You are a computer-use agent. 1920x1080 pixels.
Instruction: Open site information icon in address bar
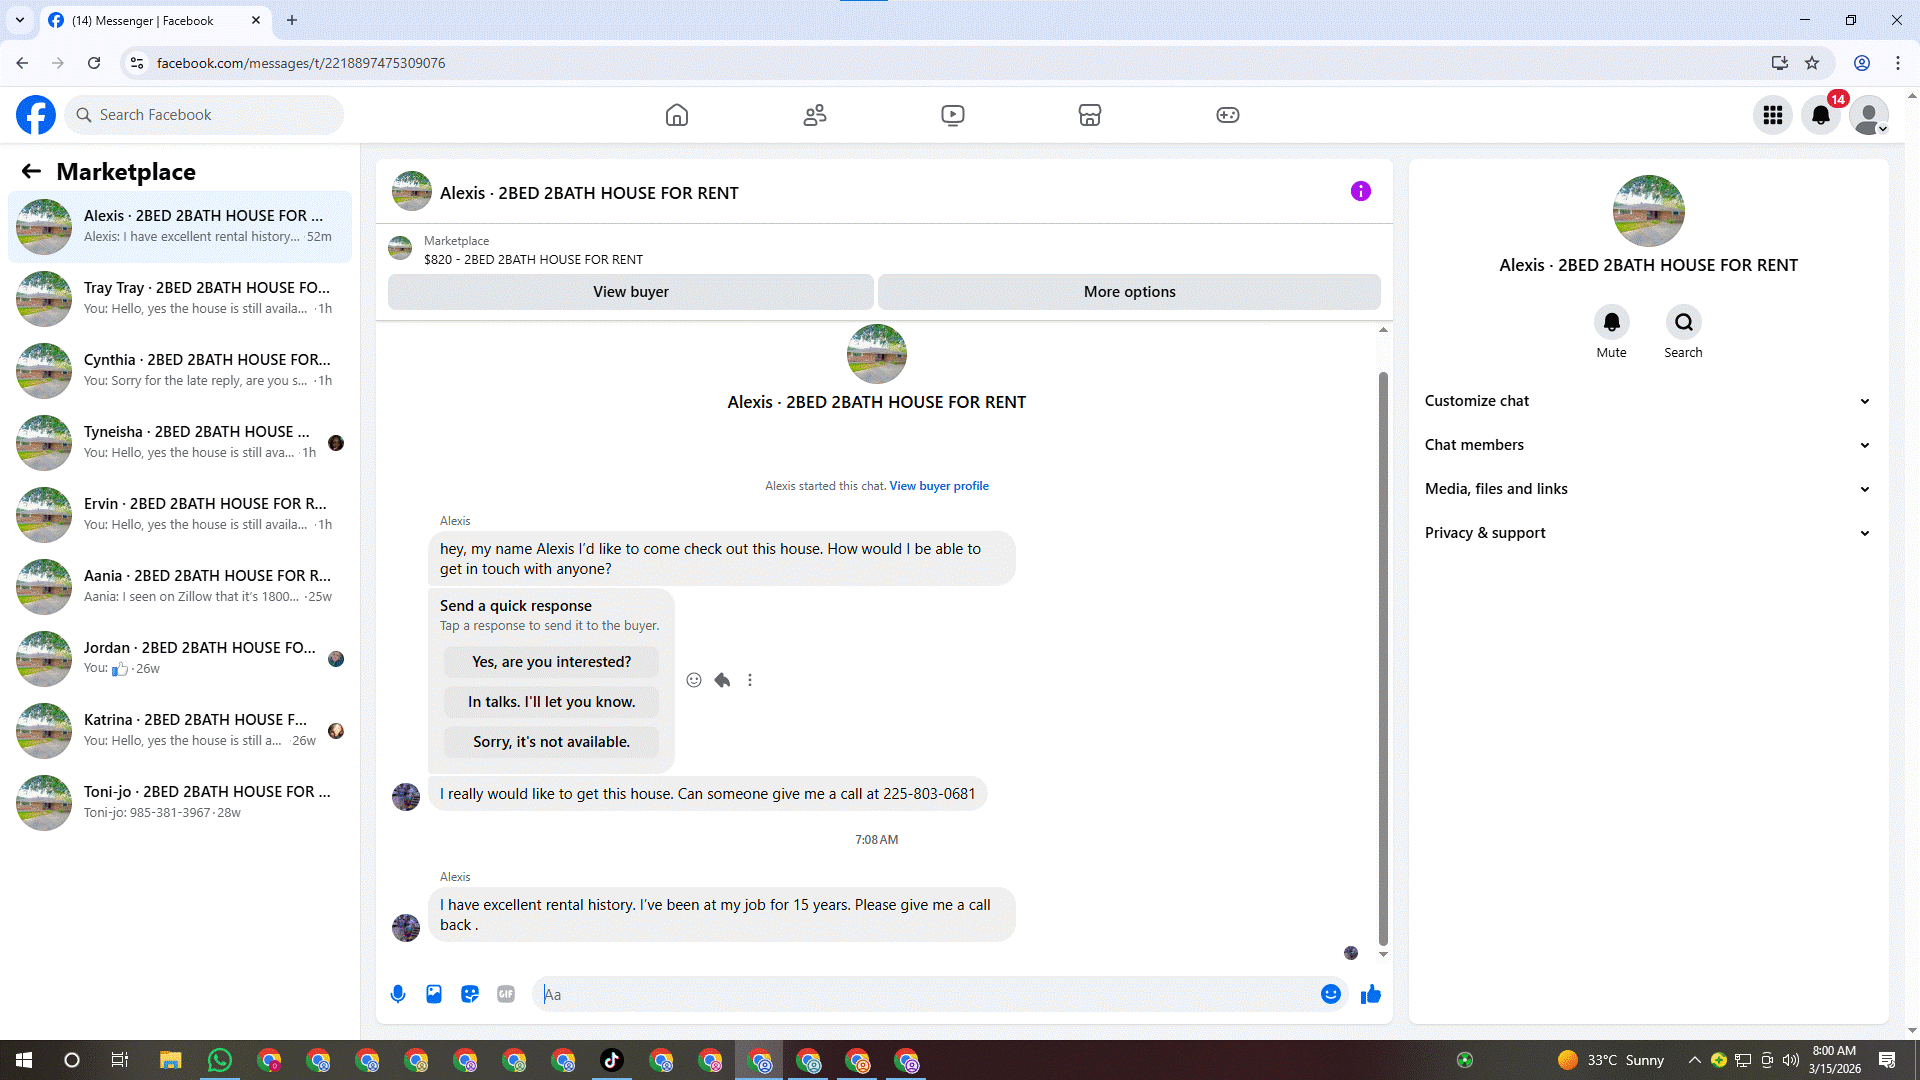(x=137, y=63)
